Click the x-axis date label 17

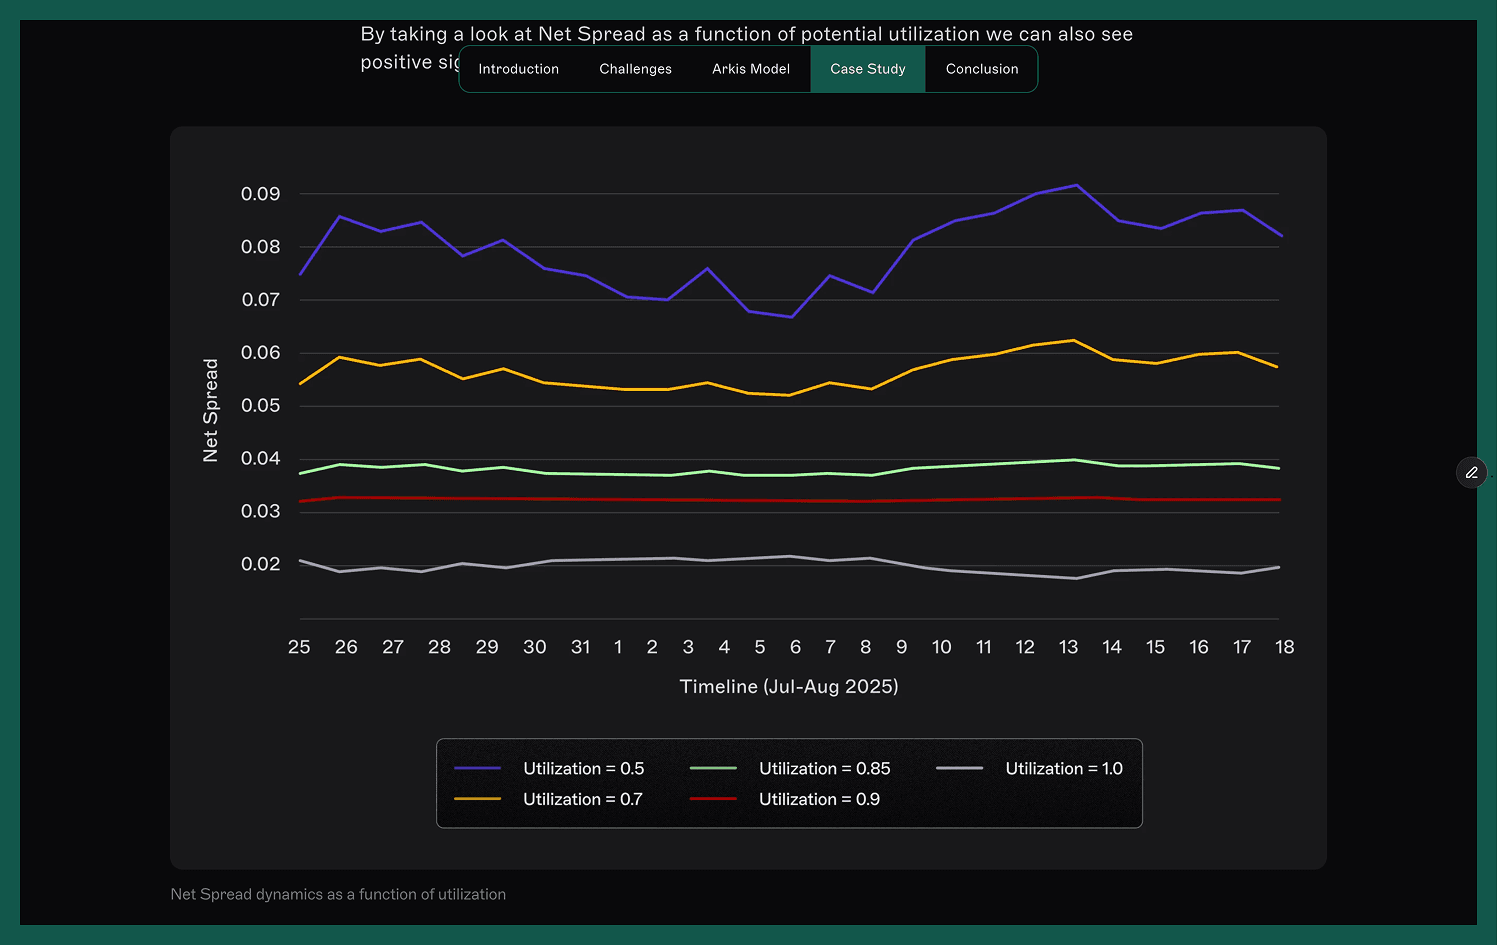tap(1242, 647)
